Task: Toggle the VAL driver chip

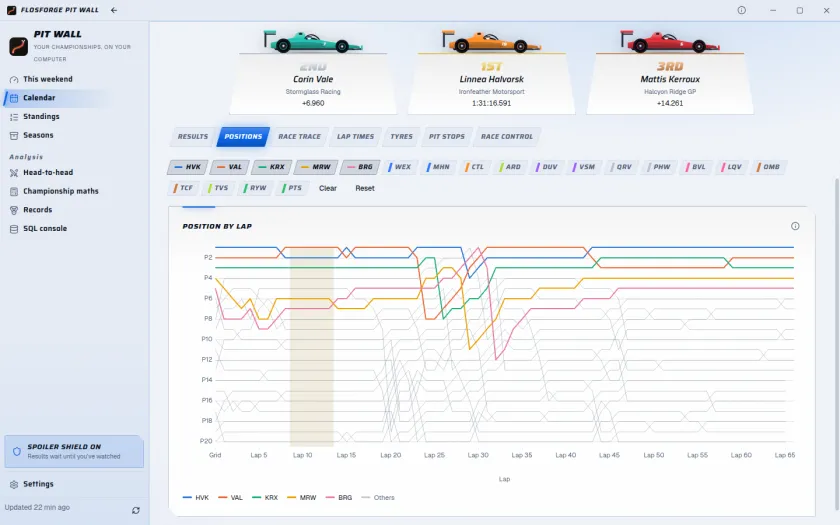Action: pyautogui.click(x=229, y=167)
